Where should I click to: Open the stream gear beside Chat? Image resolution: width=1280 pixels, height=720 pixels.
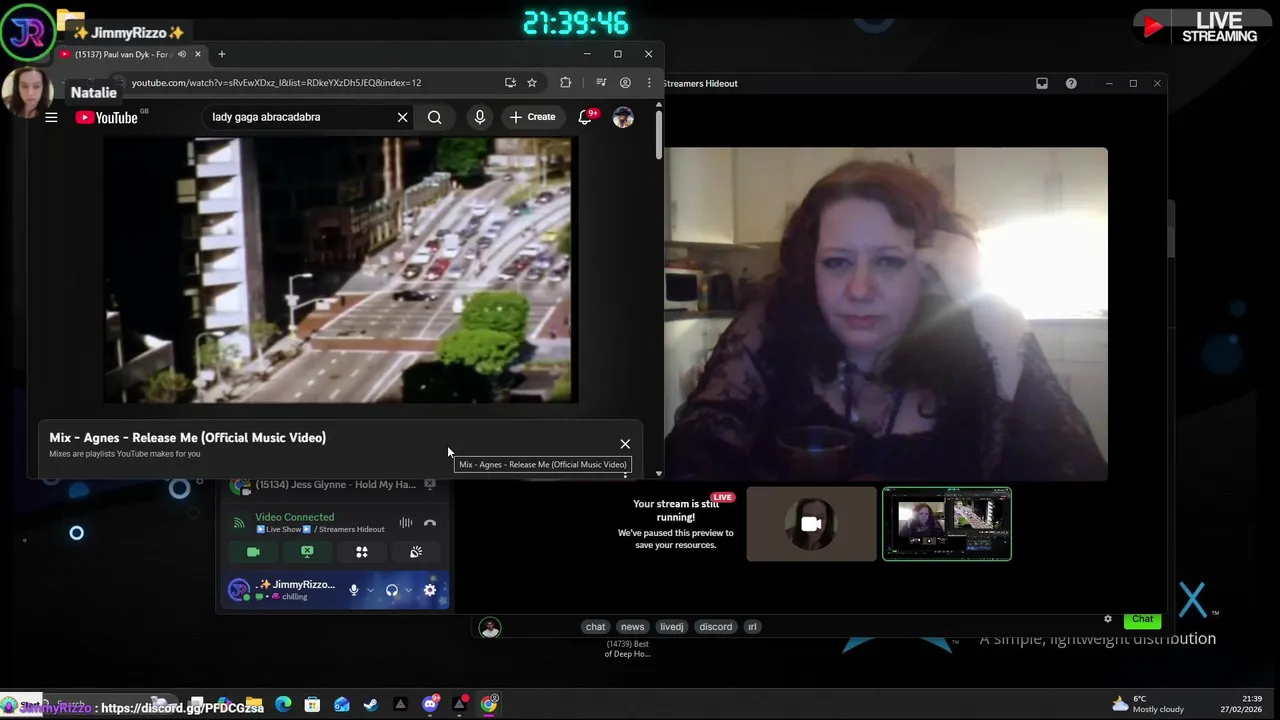coord(1107,619)
